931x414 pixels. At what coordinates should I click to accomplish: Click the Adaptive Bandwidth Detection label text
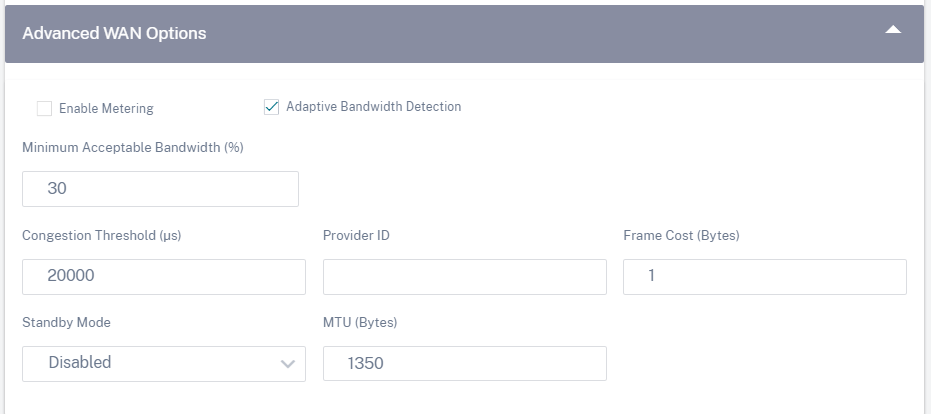tap(373, 107)
